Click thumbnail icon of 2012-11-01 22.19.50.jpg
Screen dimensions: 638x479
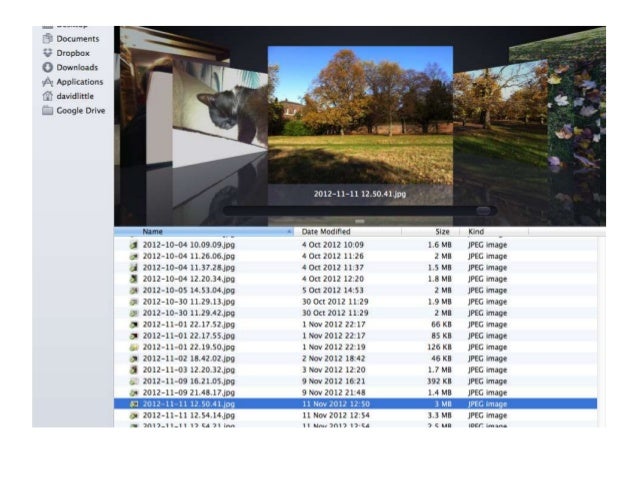pyautogui.click(x=134, y=347)
